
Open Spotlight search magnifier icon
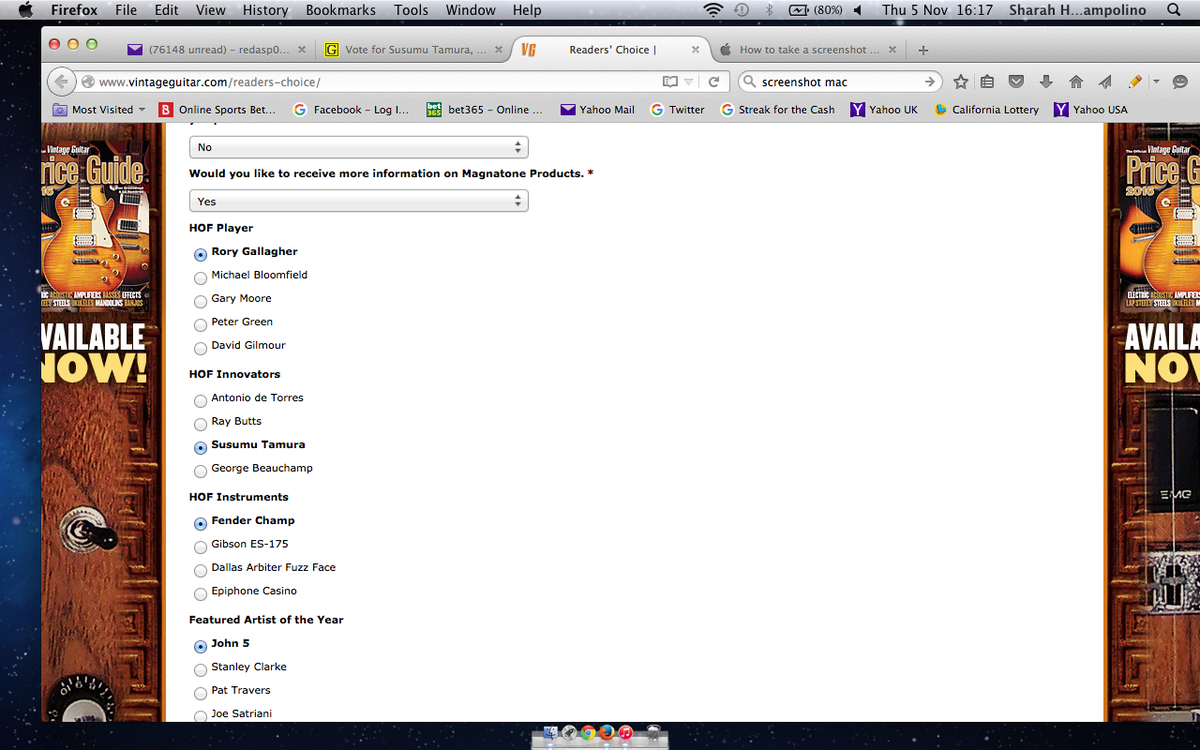click(x=1173, y=10)
